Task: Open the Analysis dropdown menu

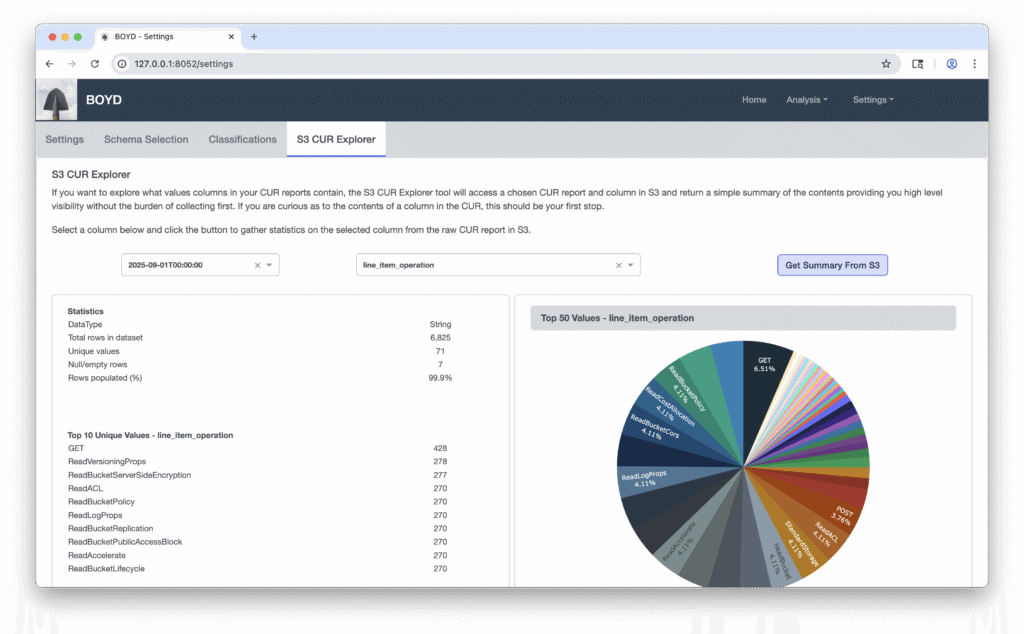Action: [806, 100]
